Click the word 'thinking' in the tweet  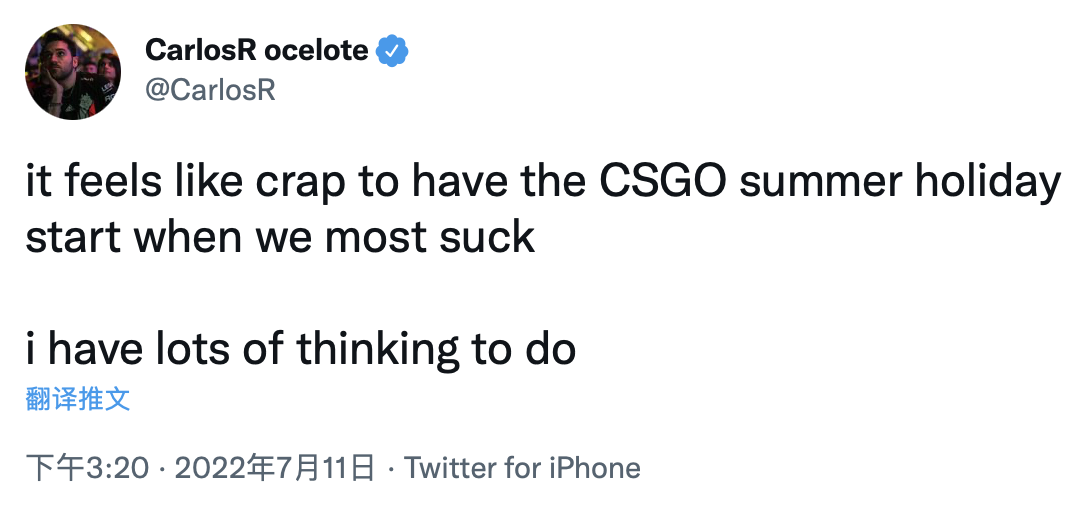click(x=378, y=349)
